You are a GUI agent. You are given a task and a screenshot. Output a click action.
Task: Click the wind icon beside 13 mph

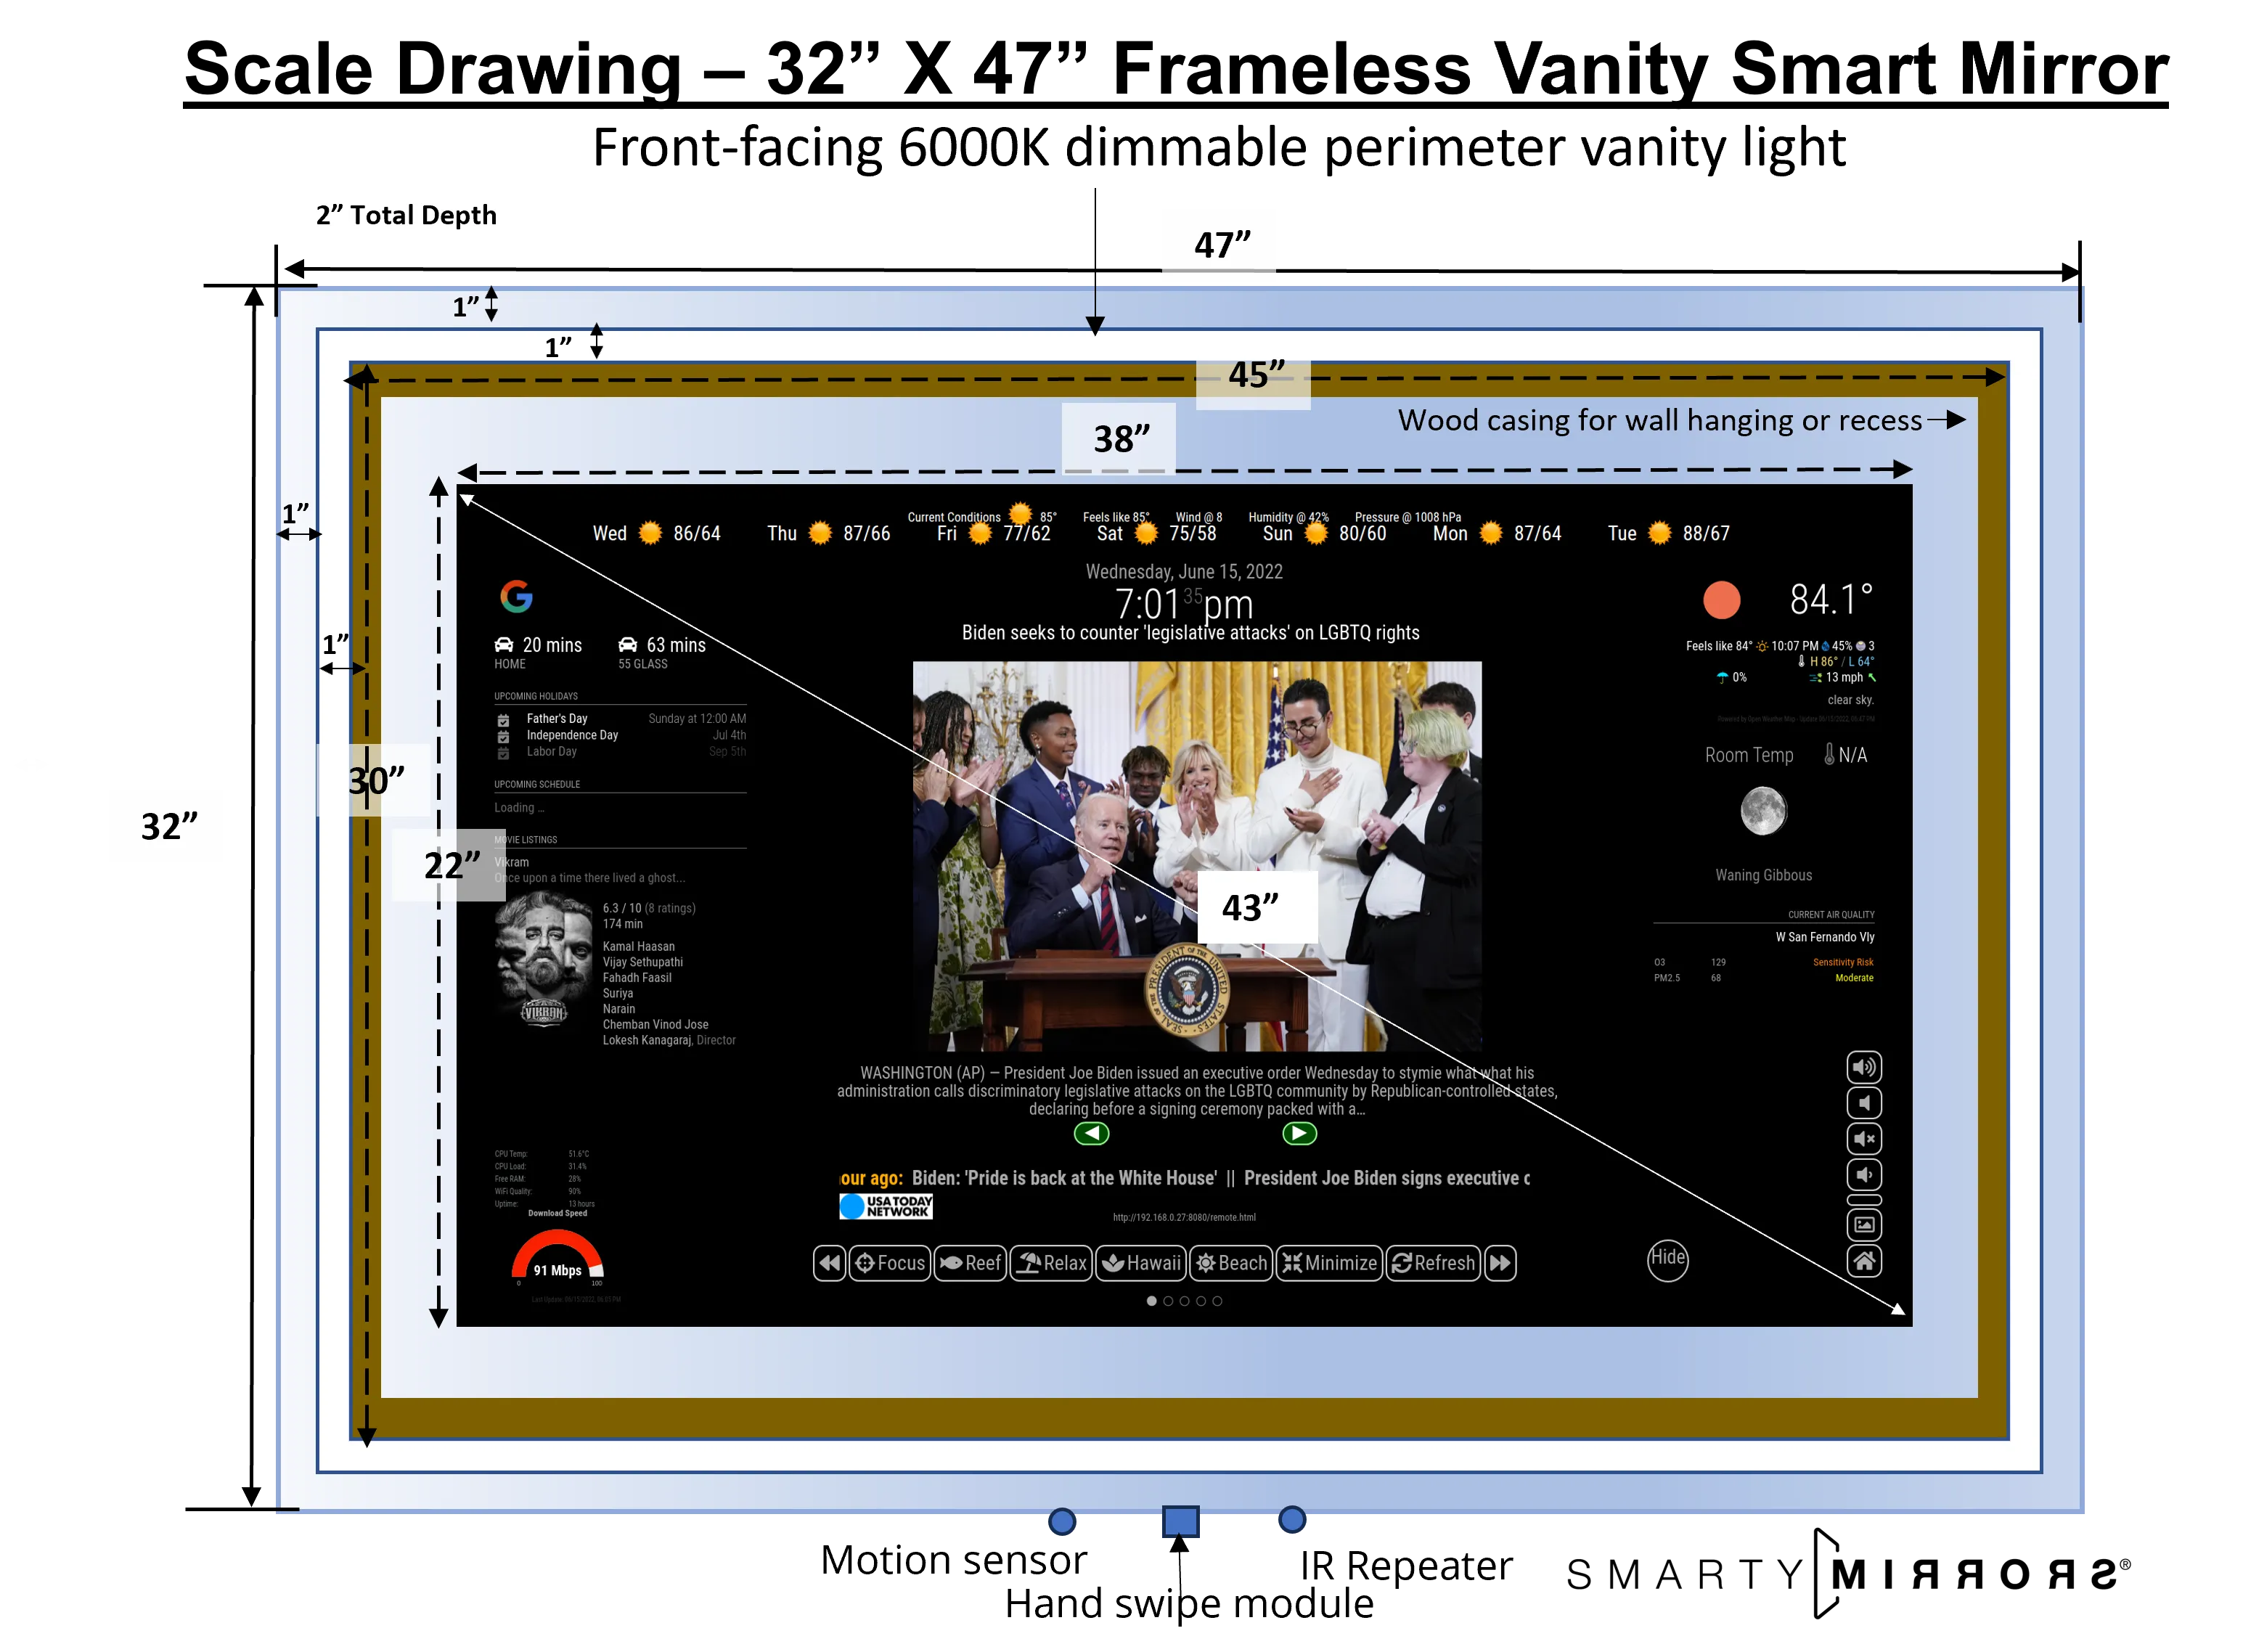1815,678
